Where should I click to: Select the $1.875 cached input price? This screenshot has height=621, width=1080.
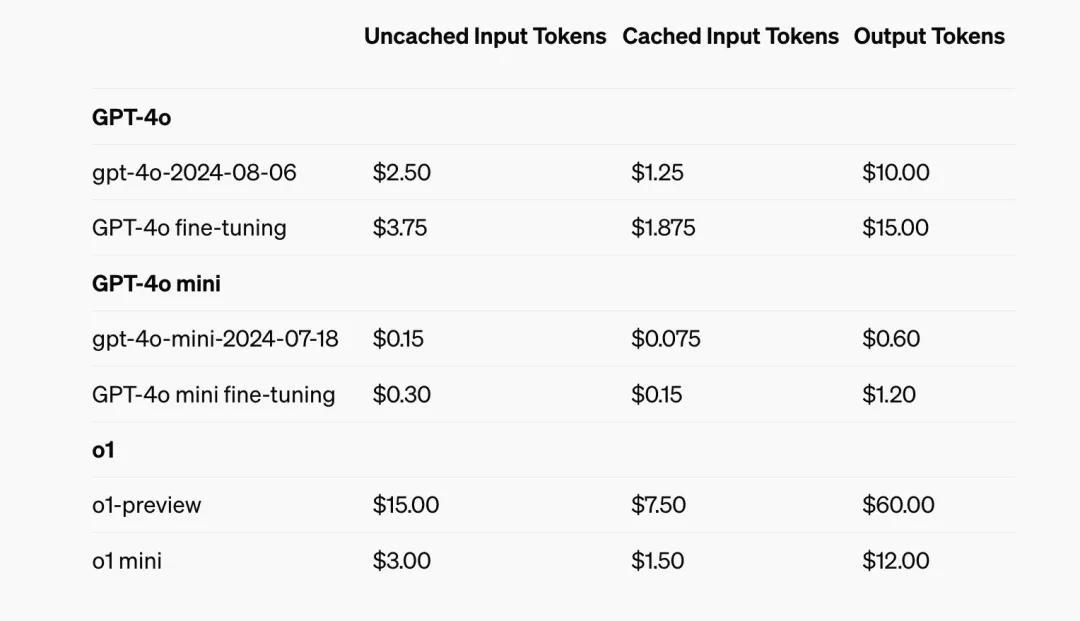click(663, 228)
